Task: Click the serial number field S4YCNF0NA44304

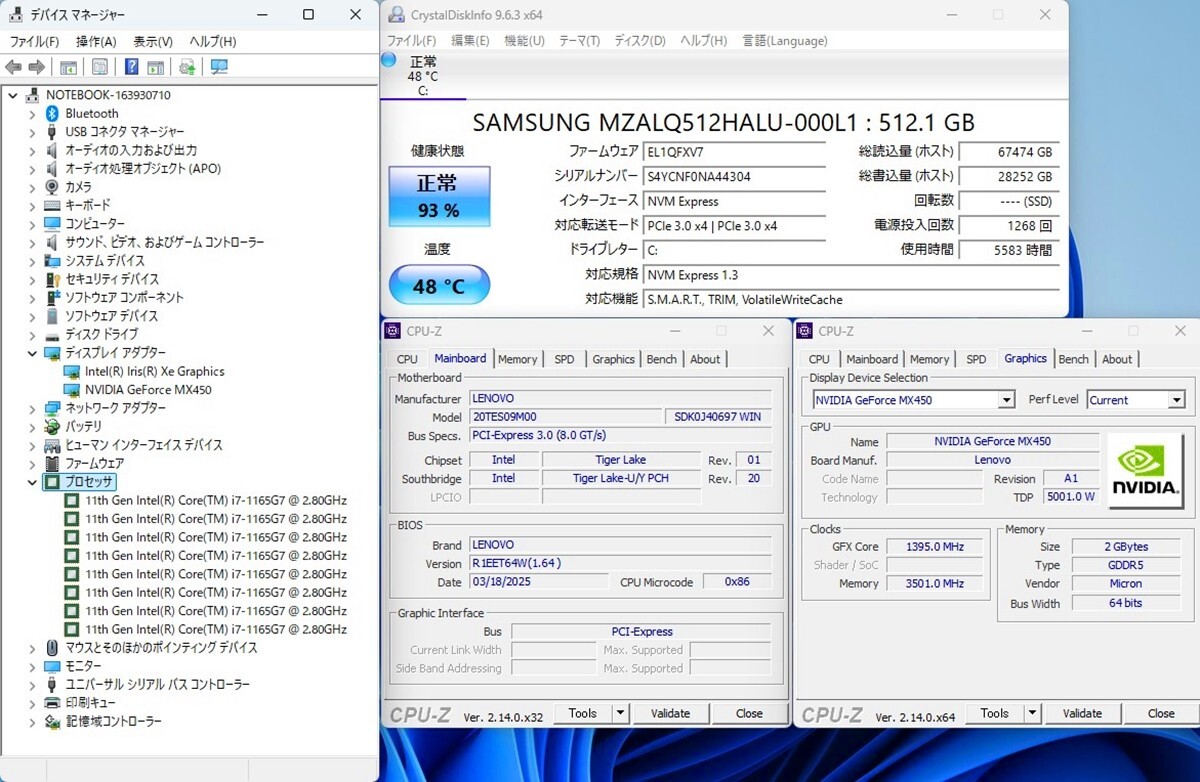Action: (x=735, y=177)
